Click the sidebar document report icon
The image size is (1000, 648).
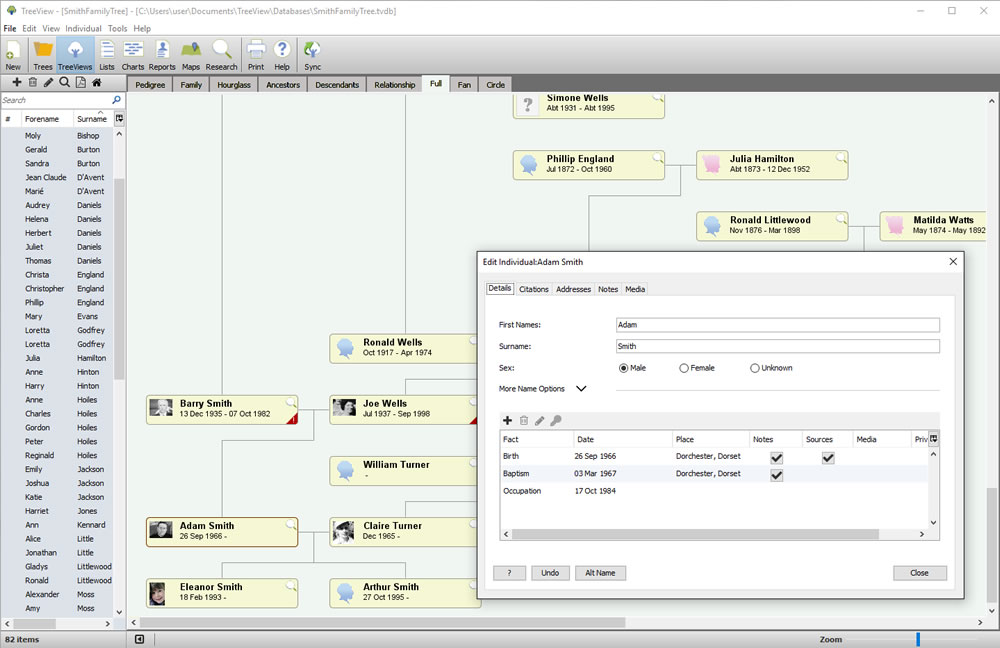[80, 82]
